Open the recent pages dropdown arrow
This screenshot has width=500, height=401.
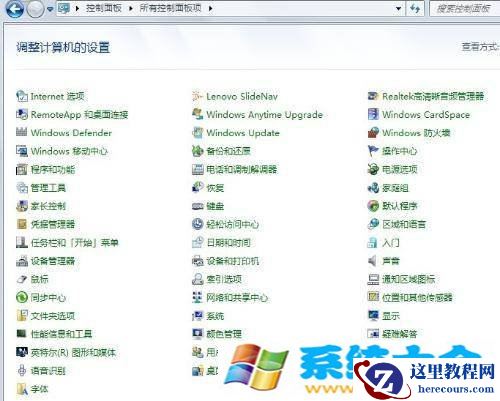point(50,9)
